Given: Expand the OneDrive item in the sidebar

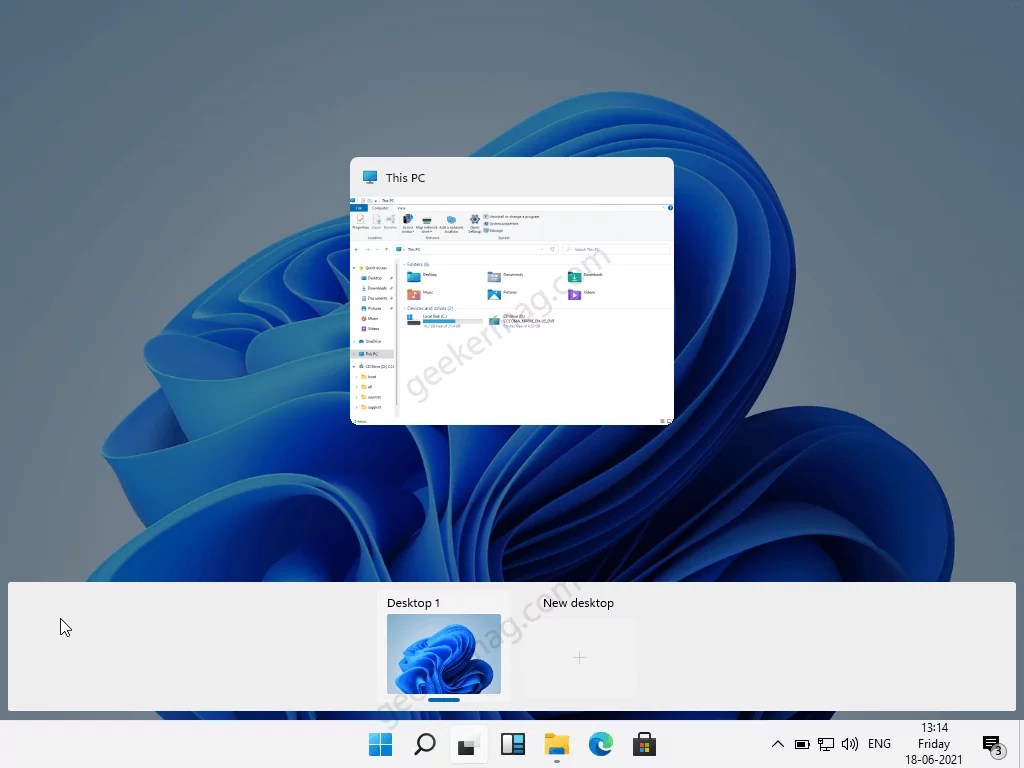Looking at the screenshot, I should click(353, 341).
